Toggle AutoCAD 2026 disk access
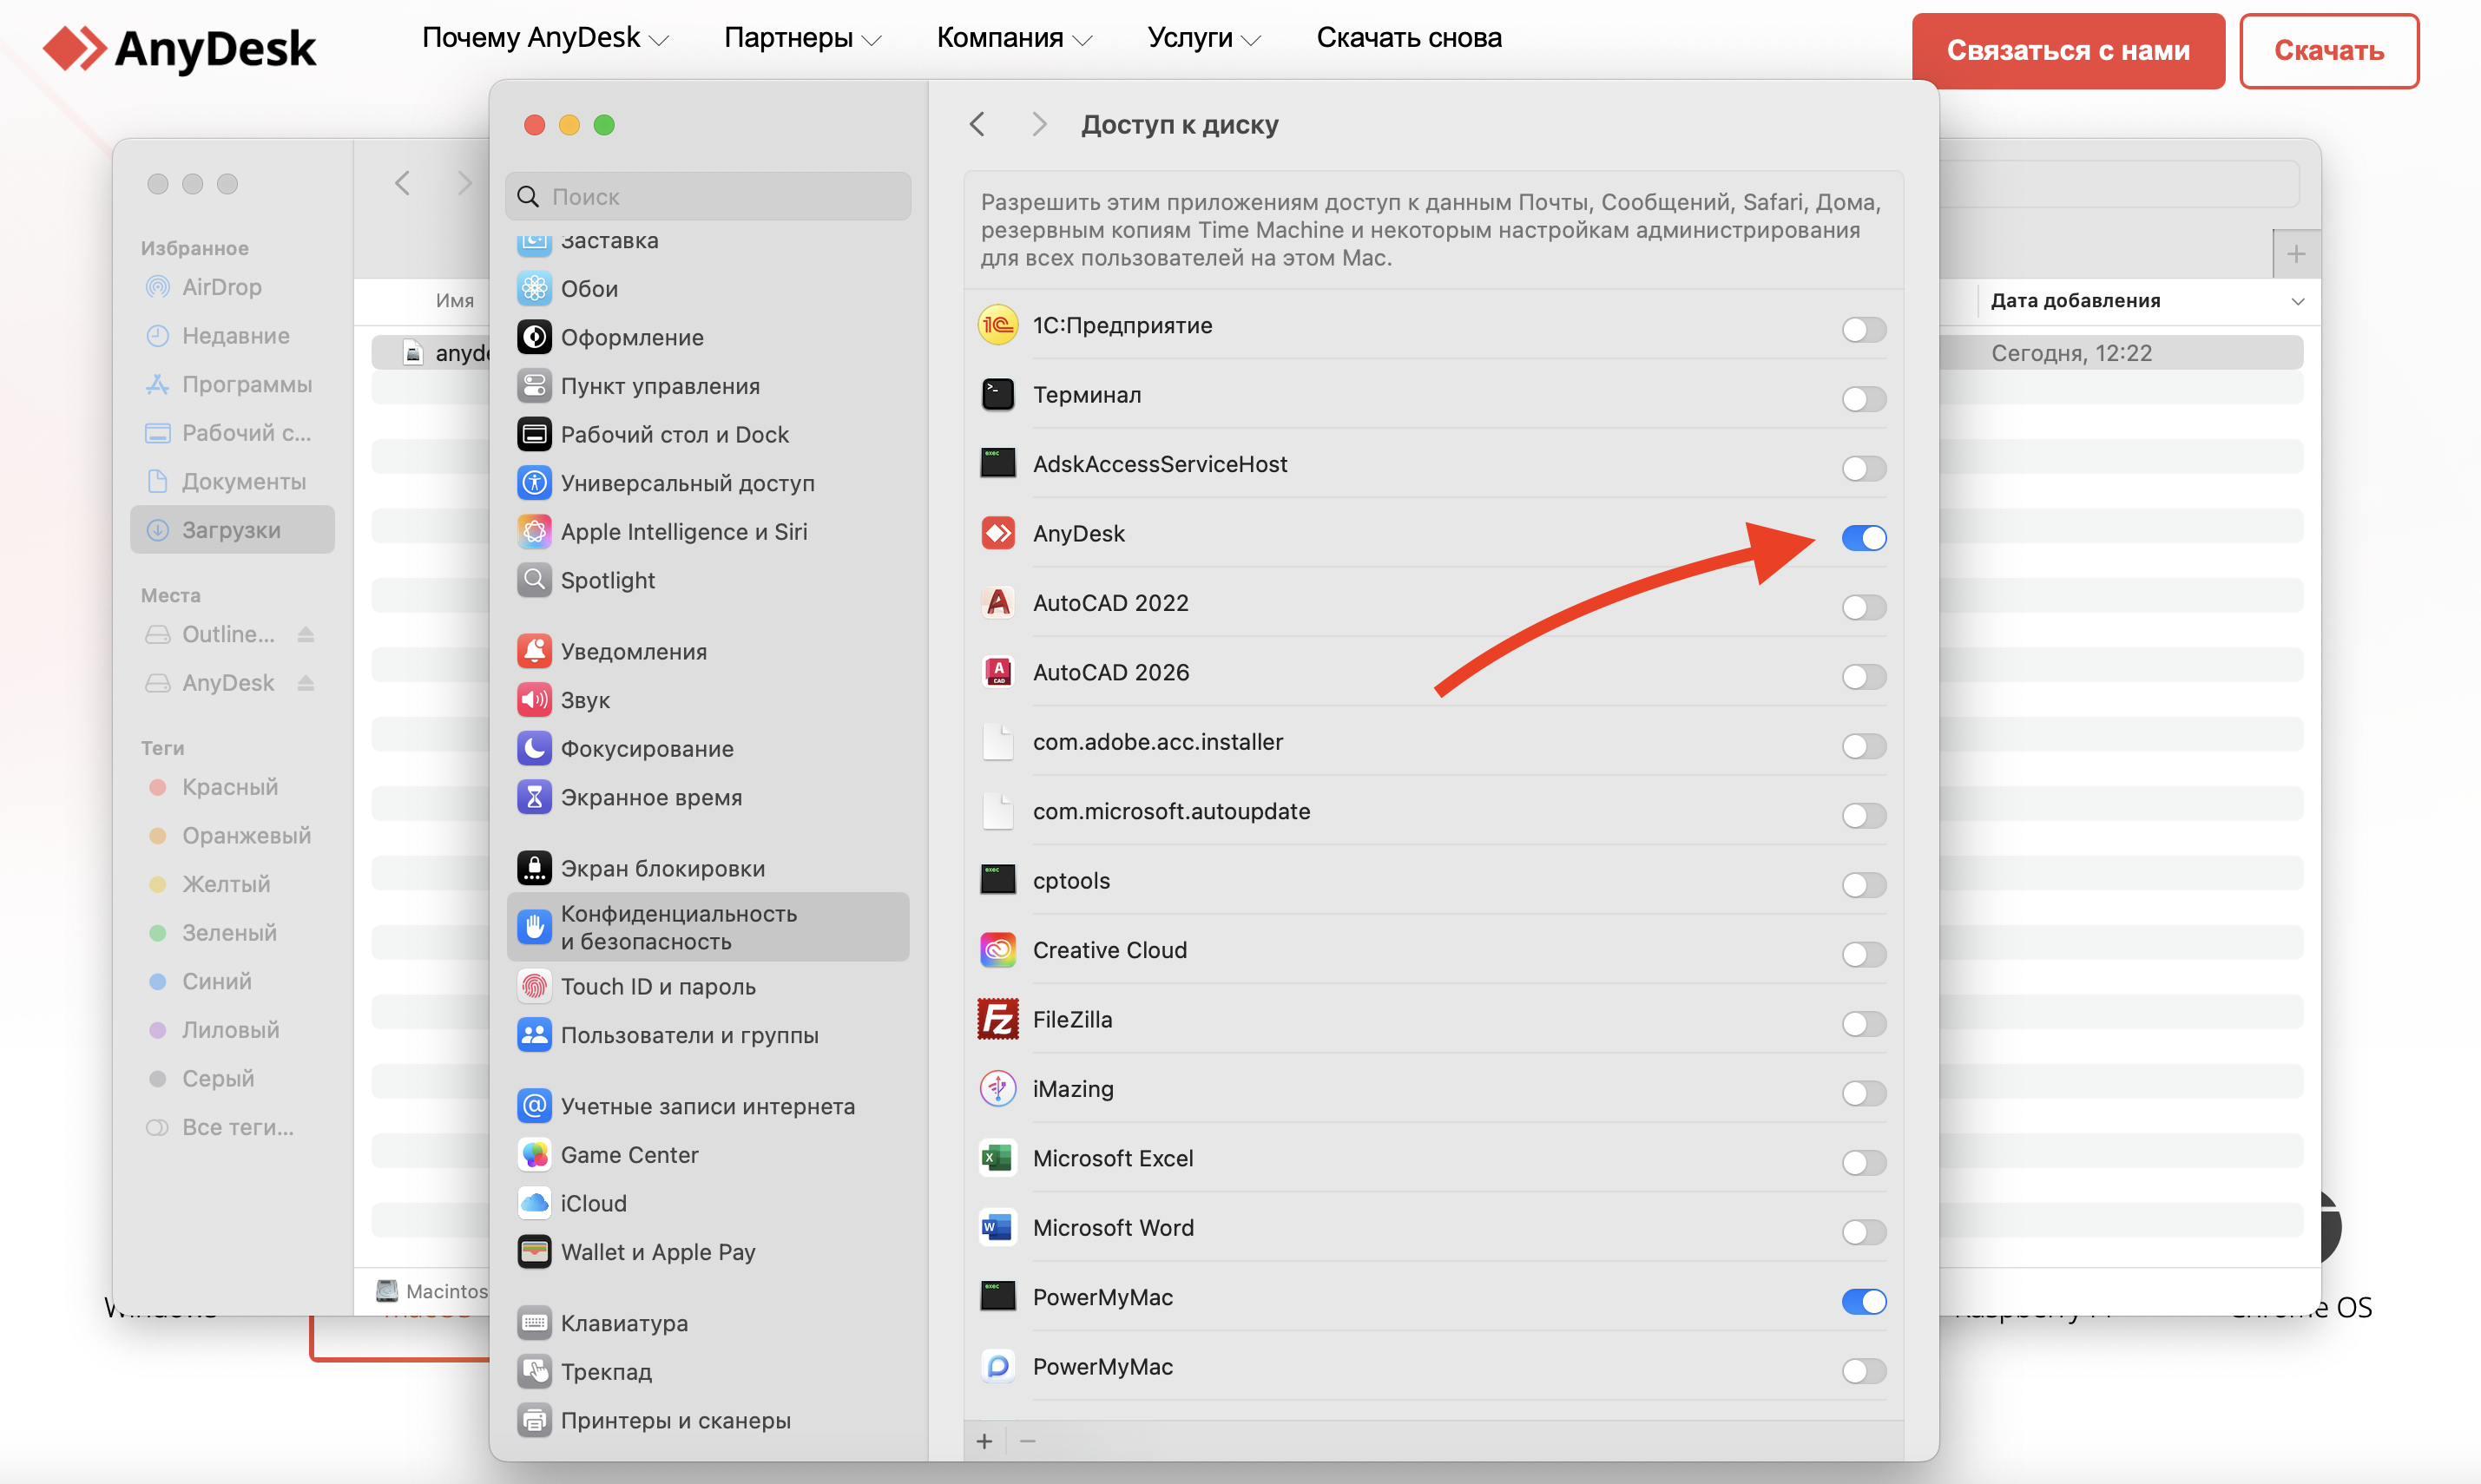 click(x=1864, y=676)
